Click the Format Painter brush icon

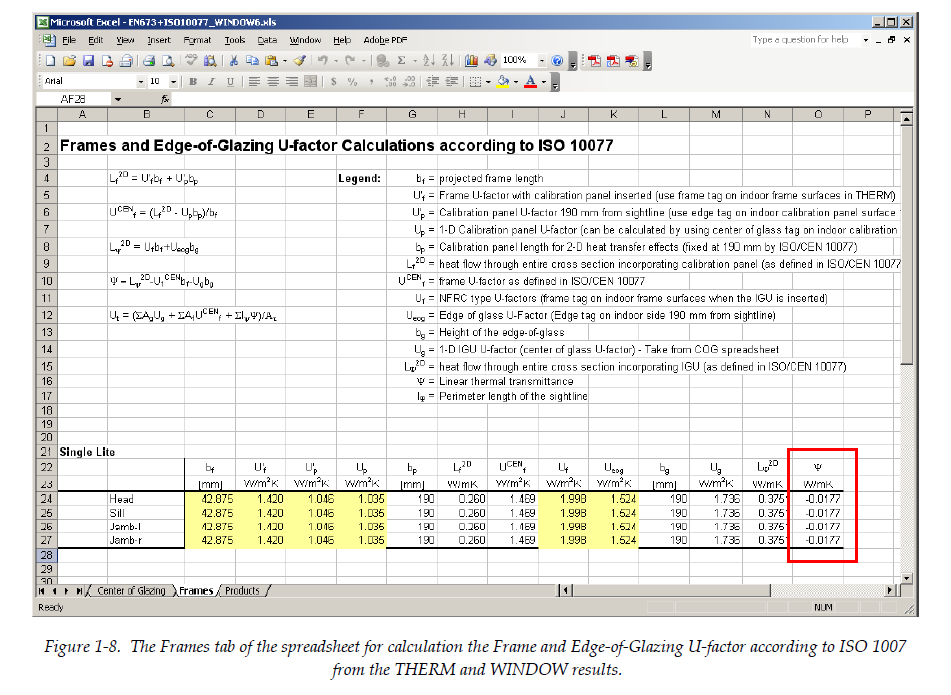(298, 61)
